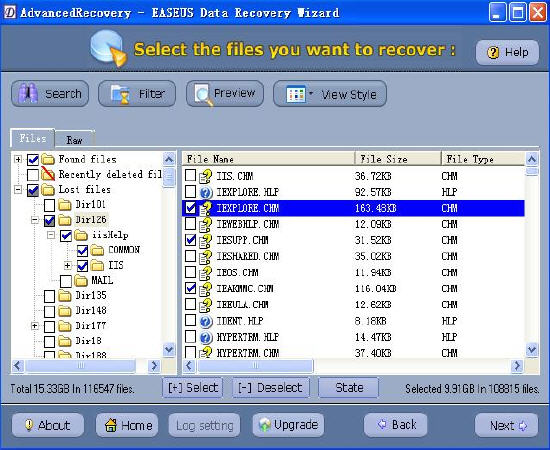Click the [-] Deselect button
550x450 pixels.
(270, 388)
